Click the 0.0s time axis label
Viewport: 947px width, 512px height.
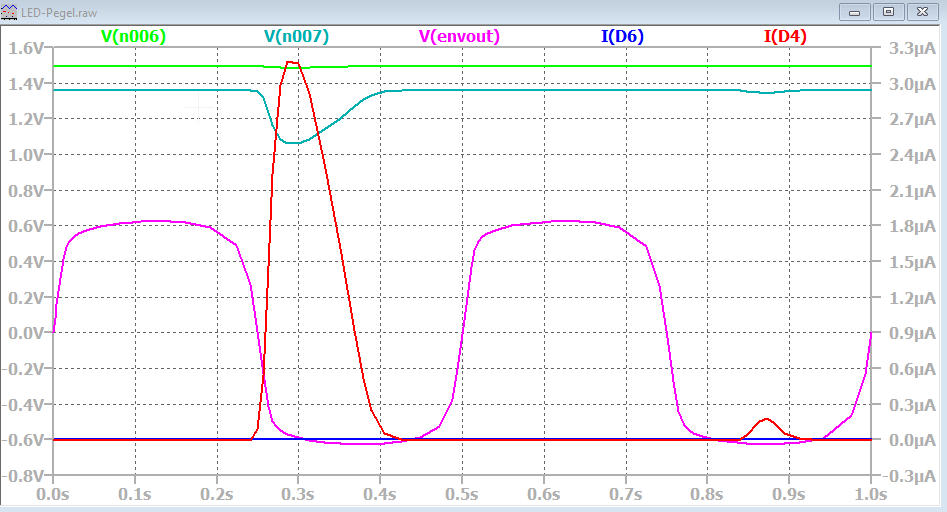pos(53,494)
